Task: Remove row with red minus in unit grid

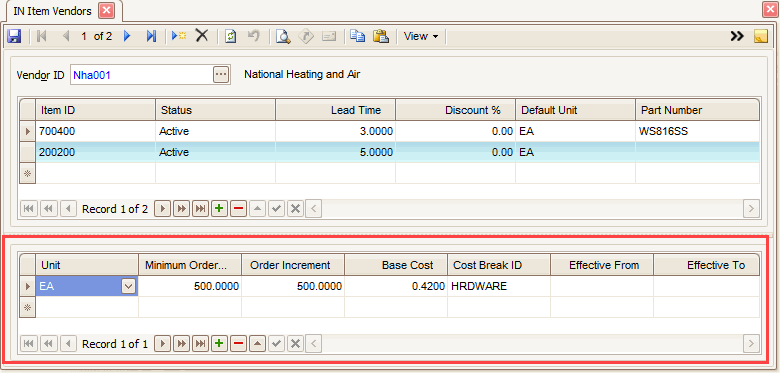Action: pos(238,344)
